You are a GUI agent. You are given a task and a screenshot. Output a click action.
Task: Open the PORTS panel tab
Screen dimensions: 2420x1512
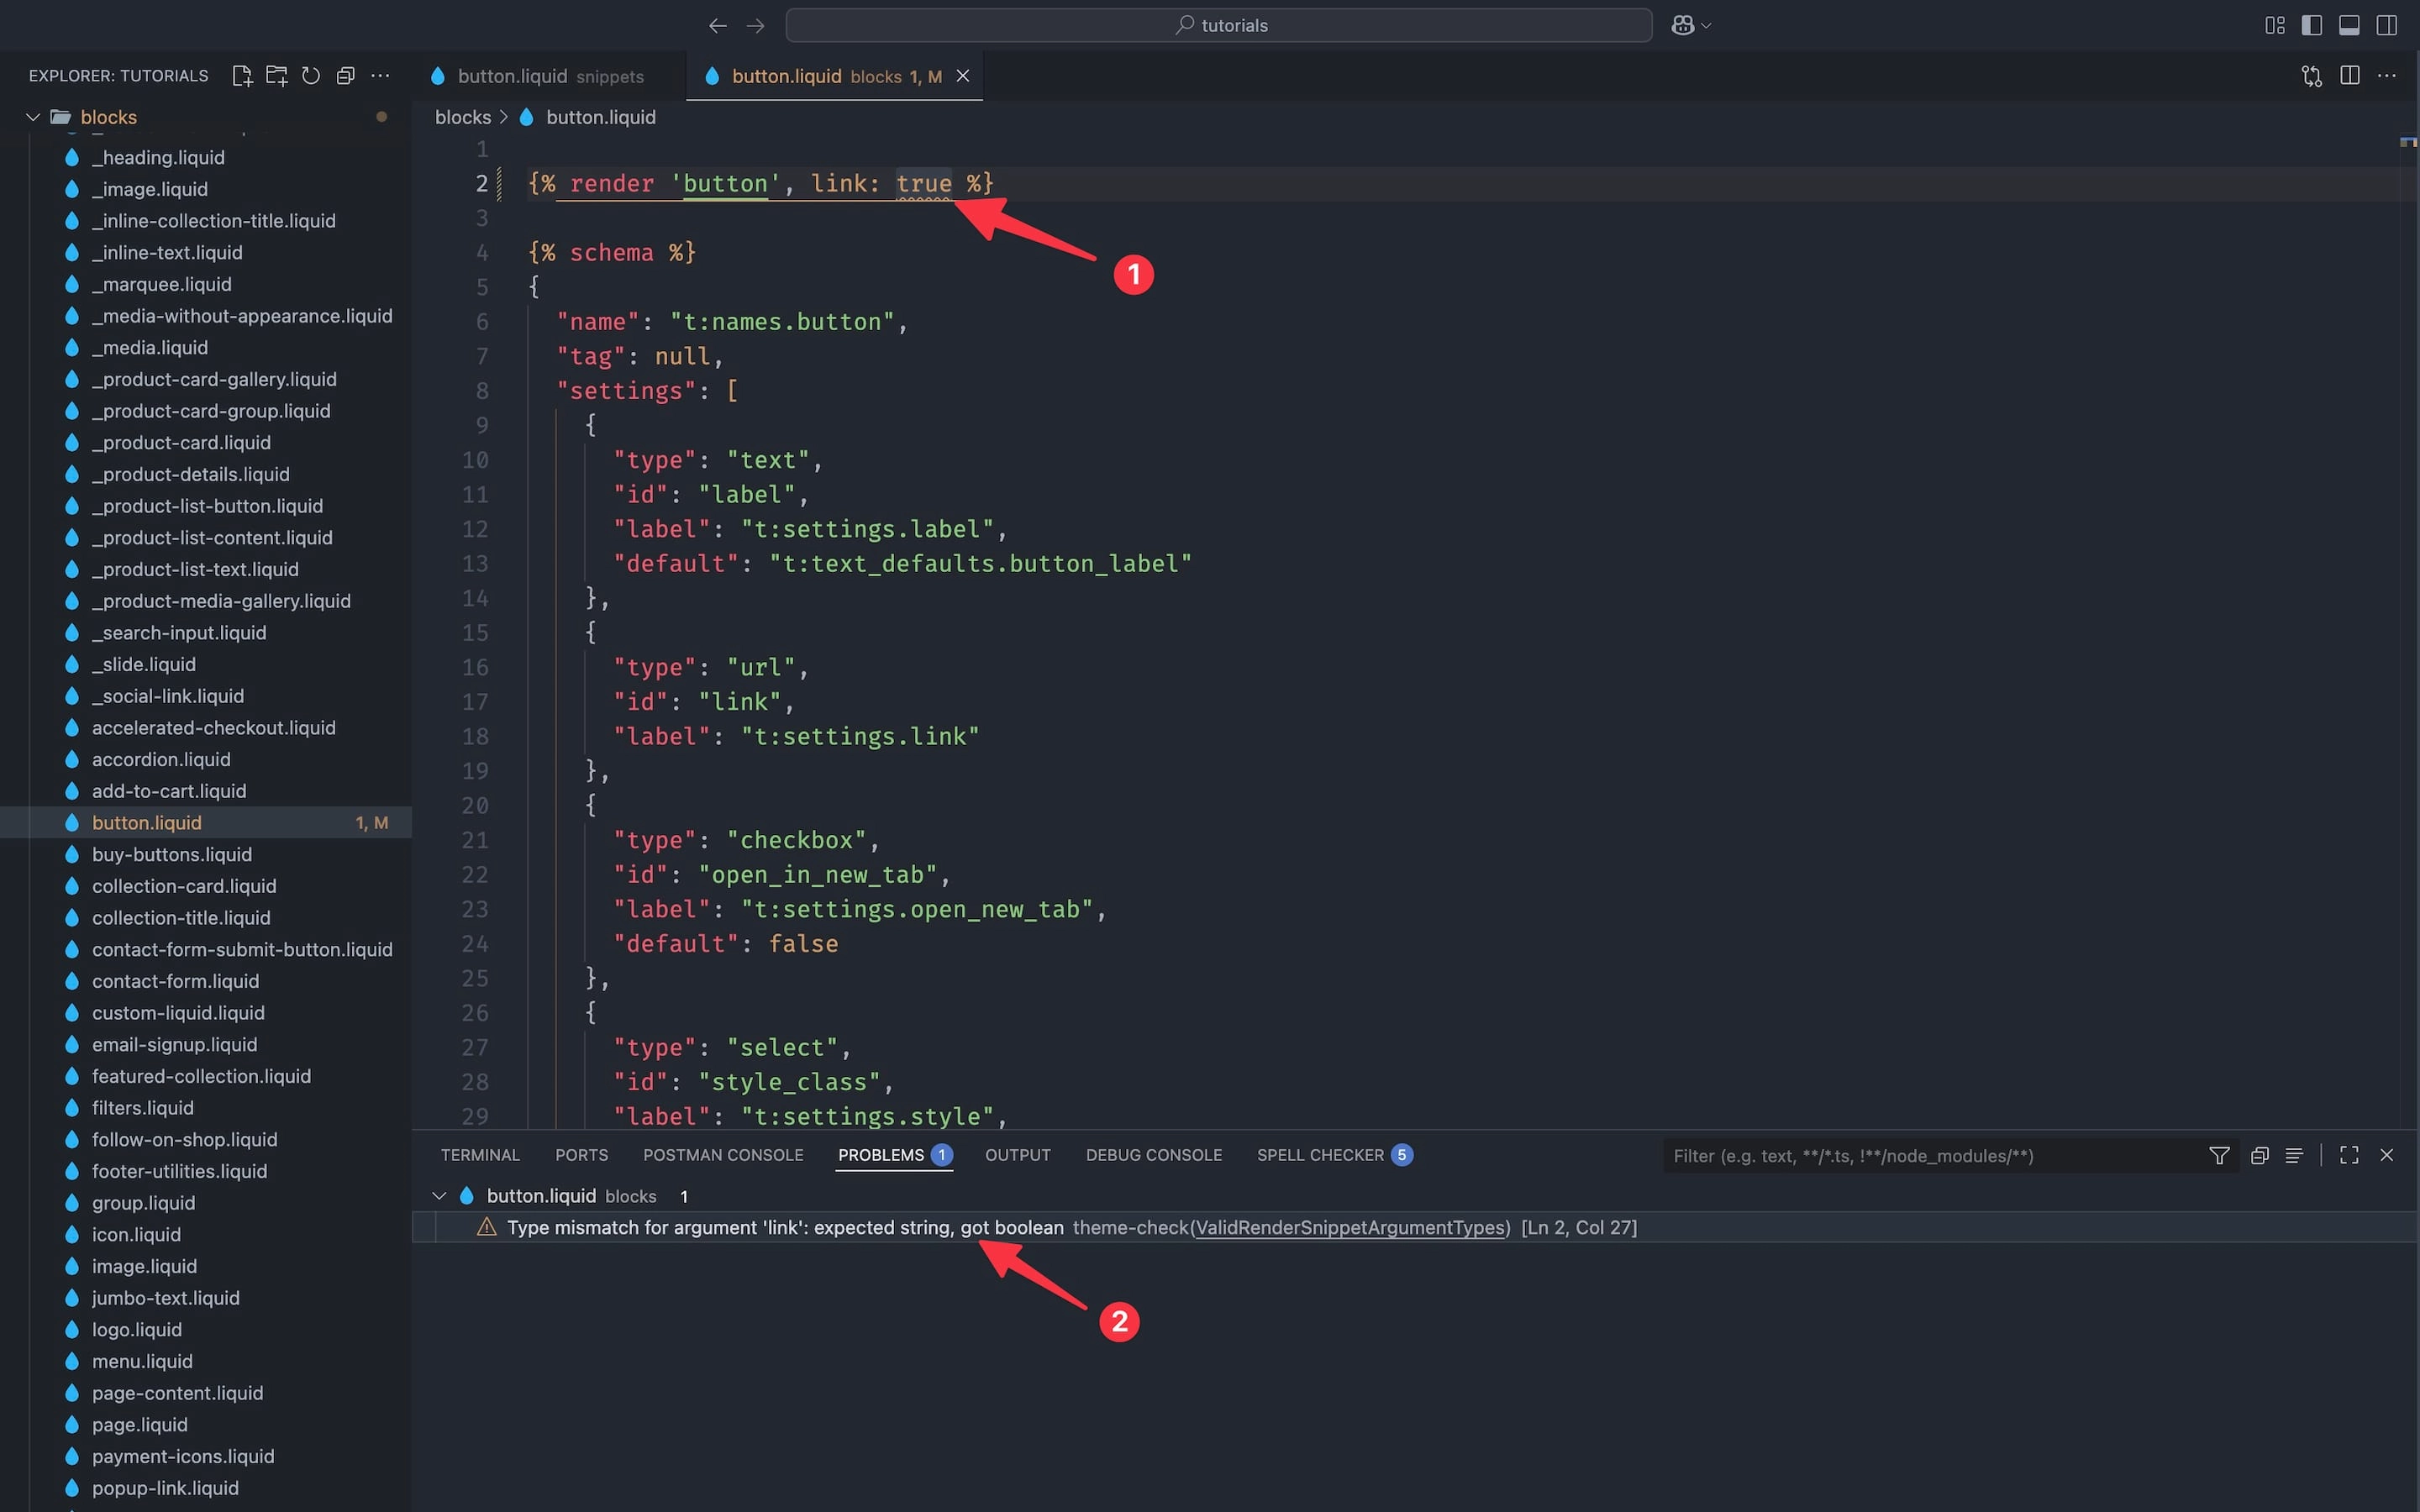[x=582, y=1155]
